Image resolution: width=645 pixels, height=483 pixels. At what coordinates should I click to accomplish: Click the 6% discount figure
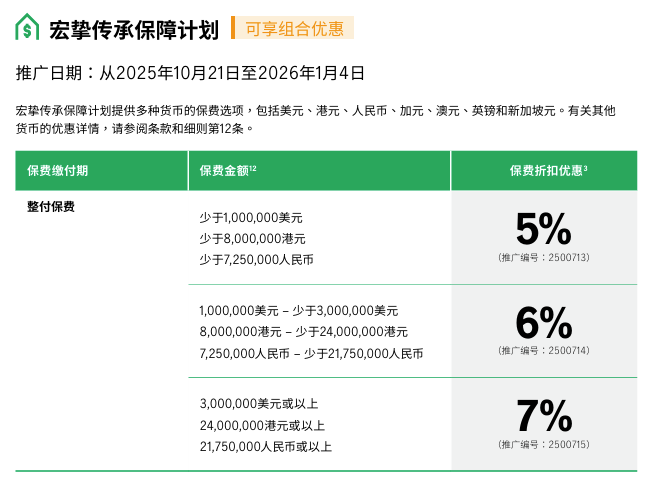click(543, 323)
